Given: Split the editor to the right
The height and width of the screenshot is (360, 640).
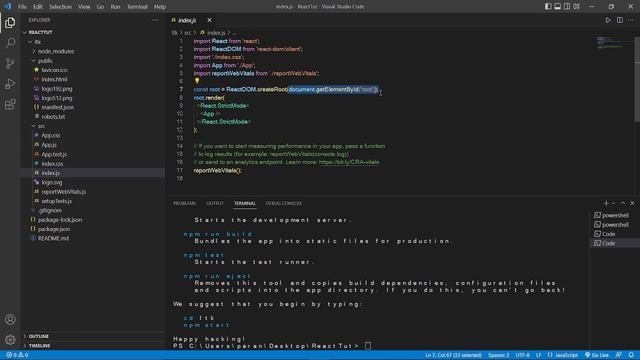Looking at the screenshot, I should click(x=620, y=20).
